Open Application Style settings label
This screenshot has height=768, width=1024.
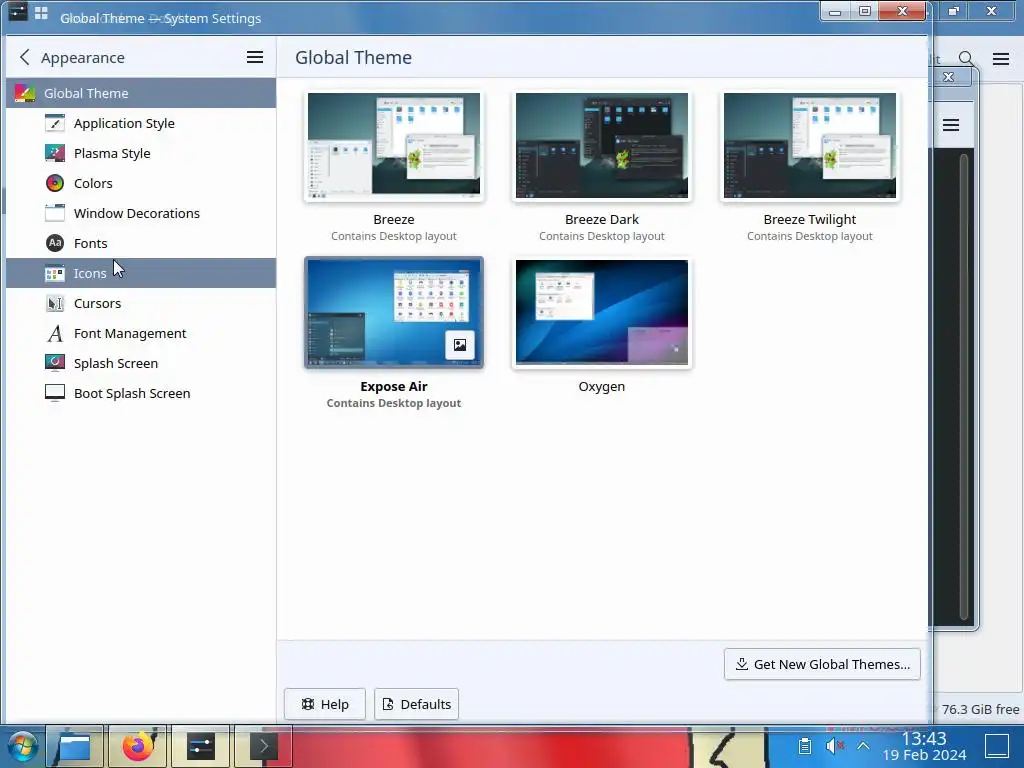click(124, 123)
